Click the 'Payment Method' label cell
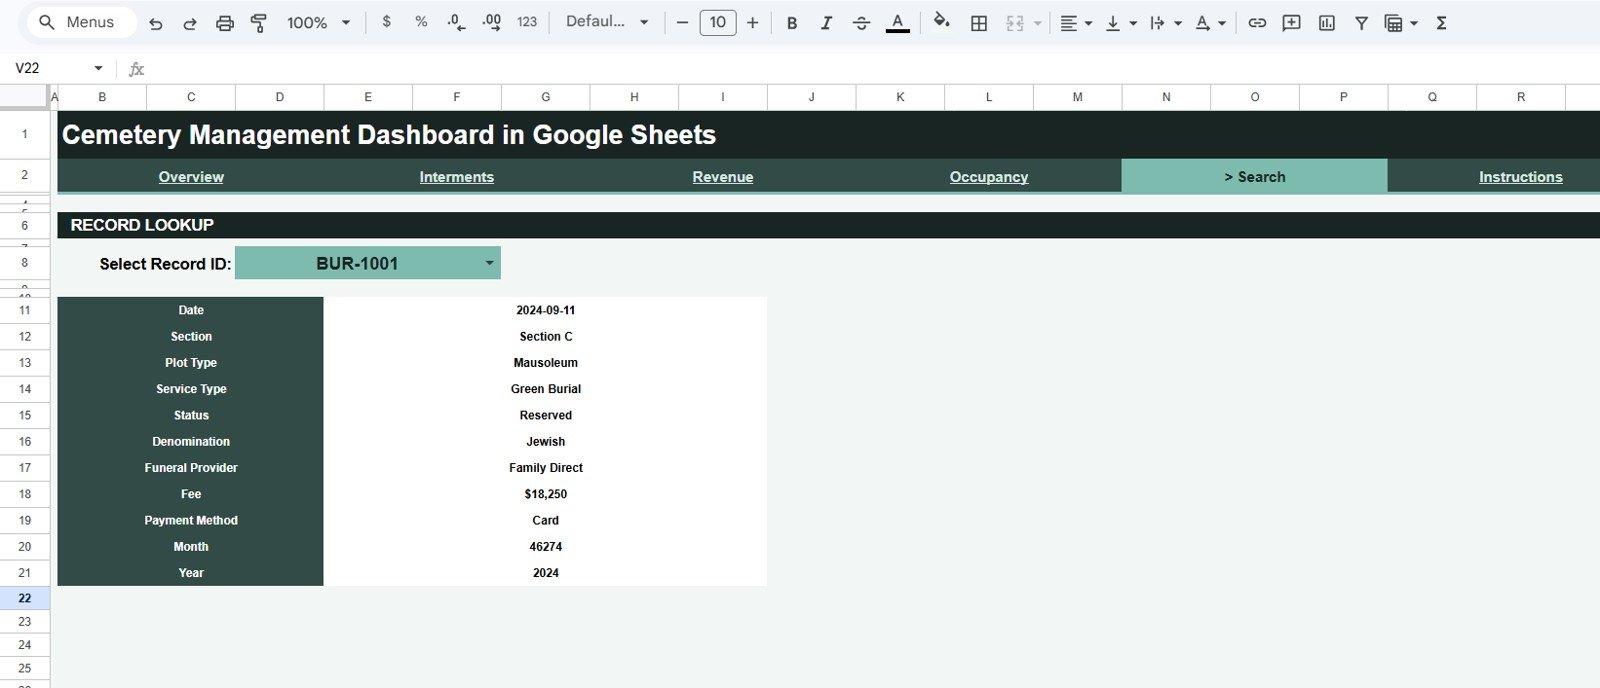The image size is (1600, 688). click(191, 520)
